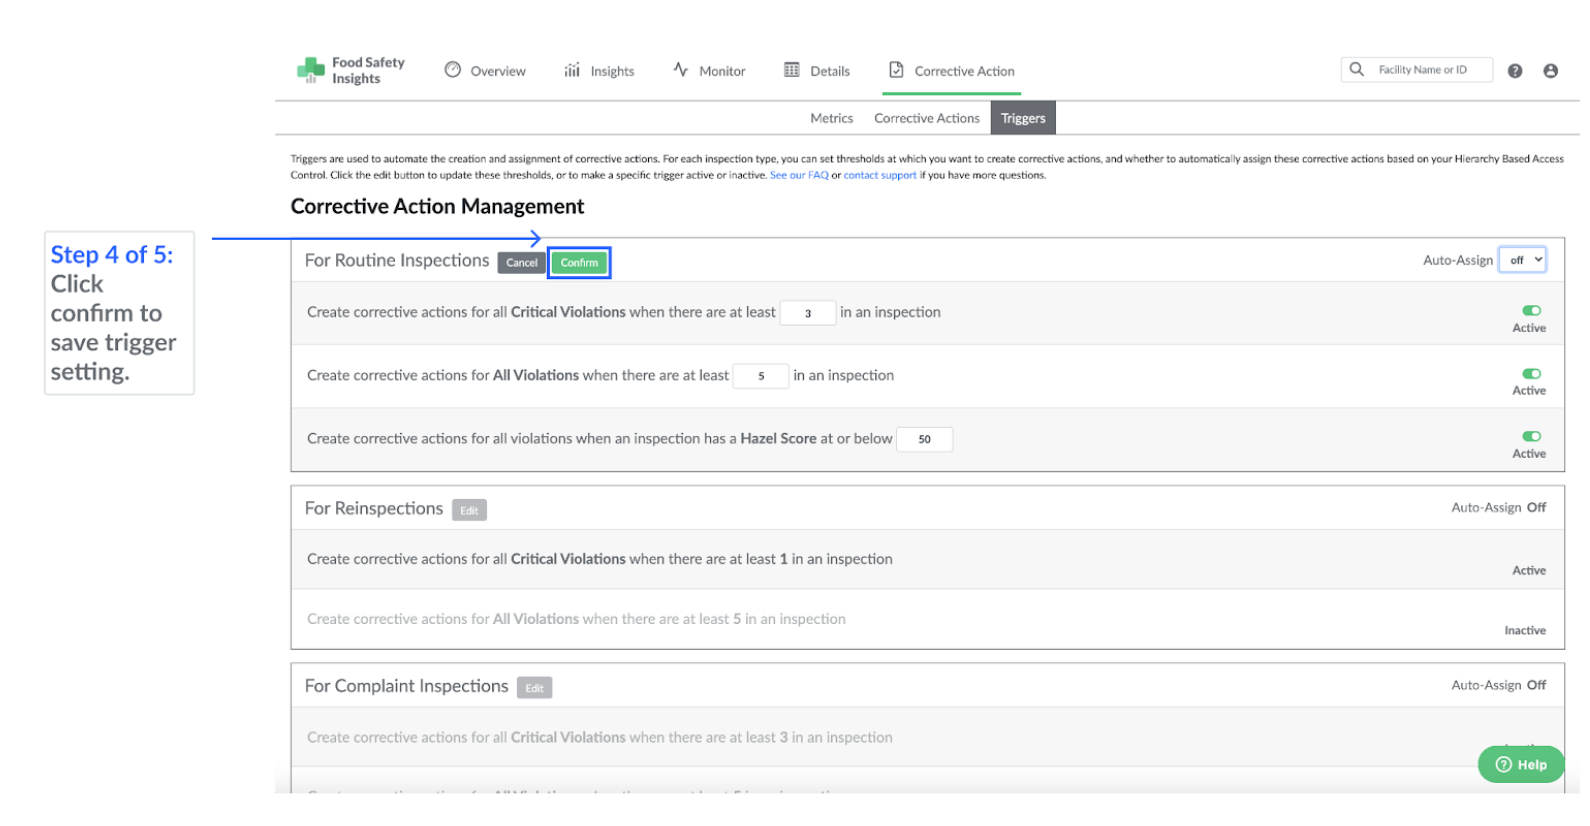Open the See our FAQ link
Screen dimensions: 1590x826
(x=798, y=175)
